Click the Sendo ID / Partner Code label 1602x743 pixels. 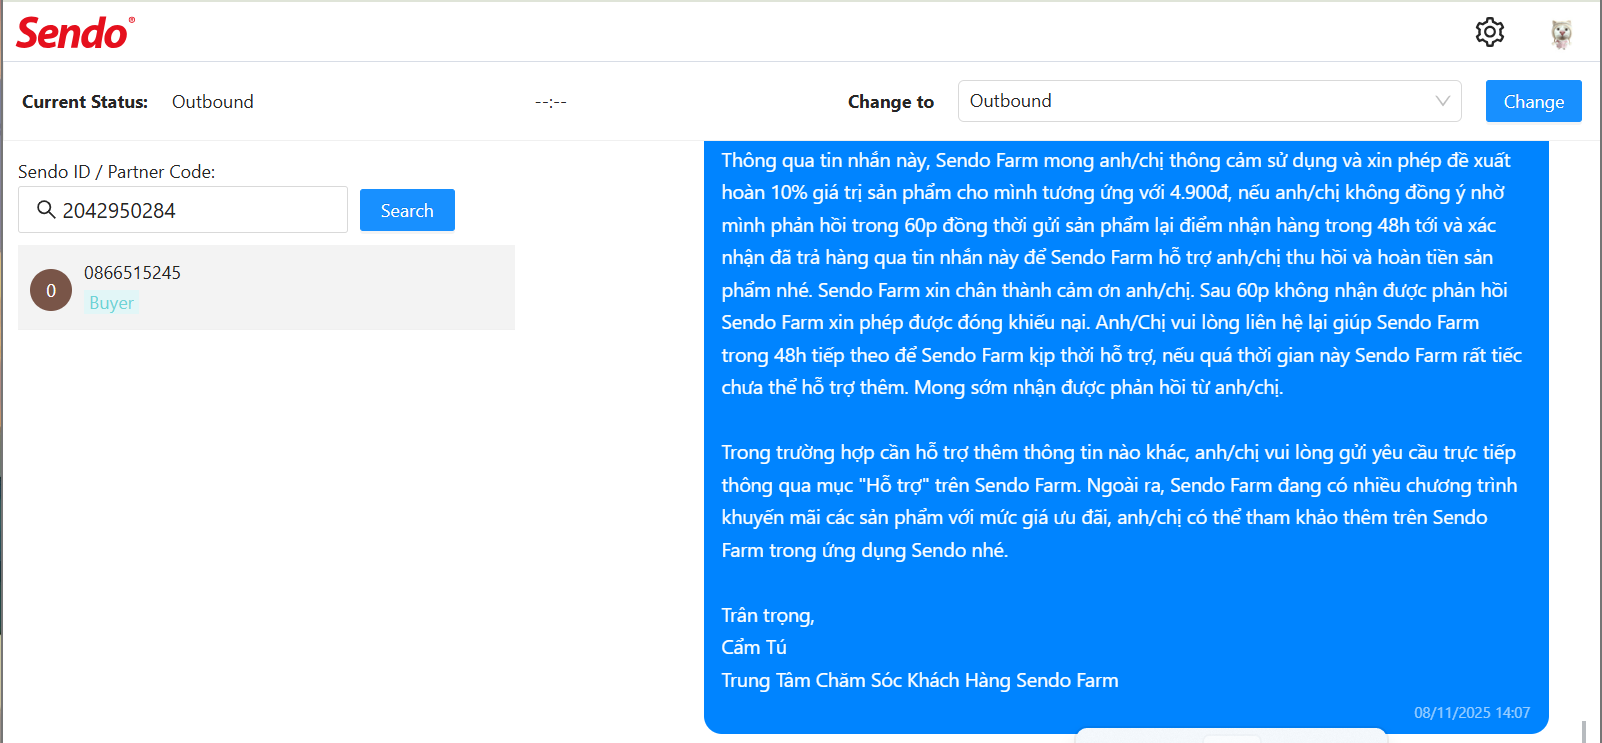pyautogui.click(x=117, y=172)
